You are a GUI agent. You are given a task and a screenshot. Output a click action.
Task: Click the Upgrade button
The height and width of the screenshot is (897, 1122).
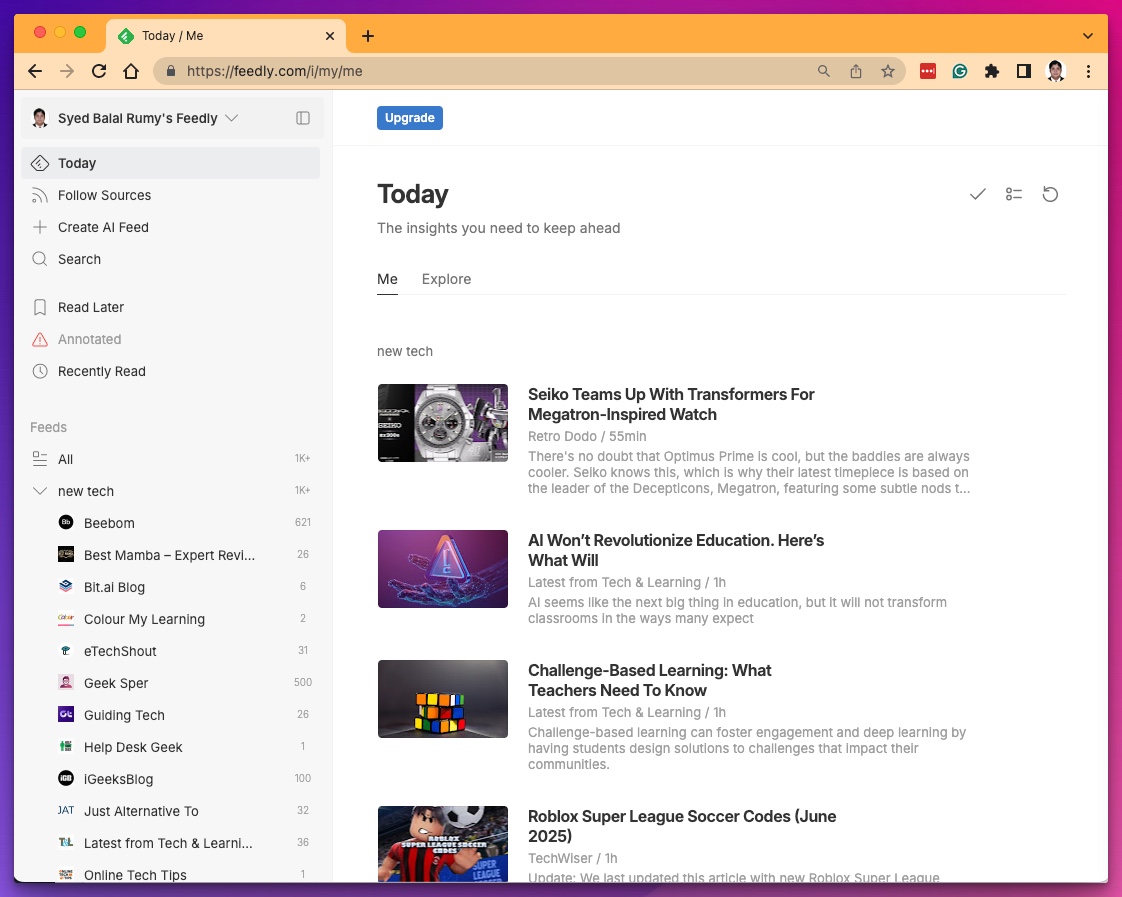pyautogui.click(x=409, y=118)
